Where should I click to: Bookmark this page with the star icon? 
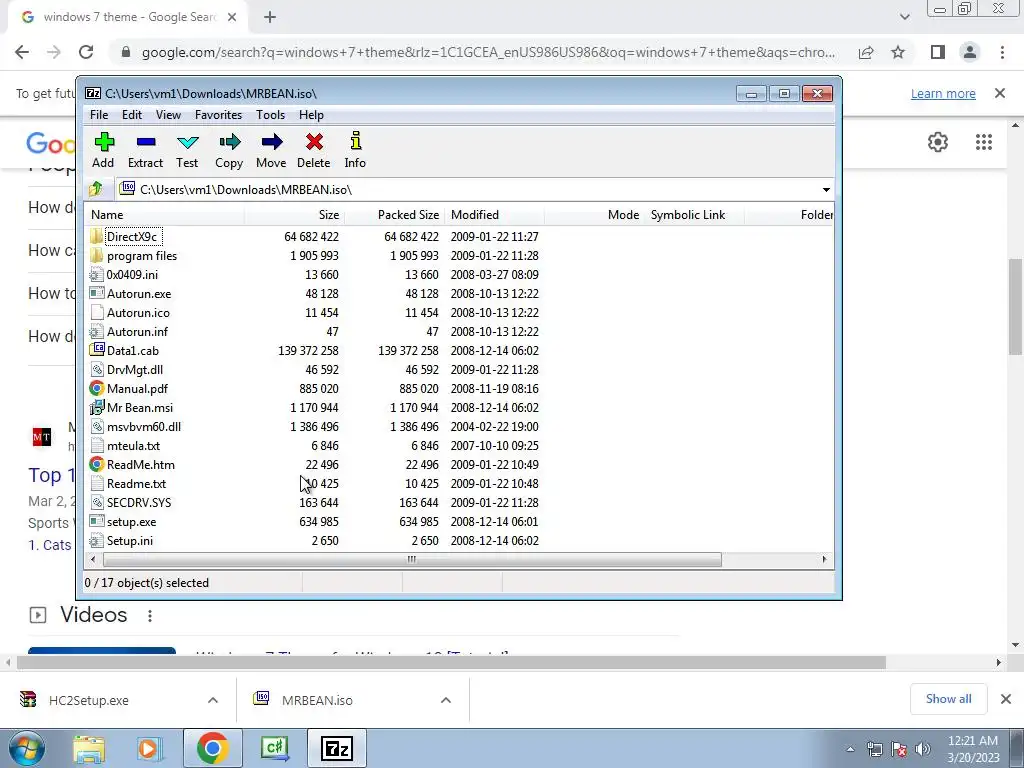point(898,52)
